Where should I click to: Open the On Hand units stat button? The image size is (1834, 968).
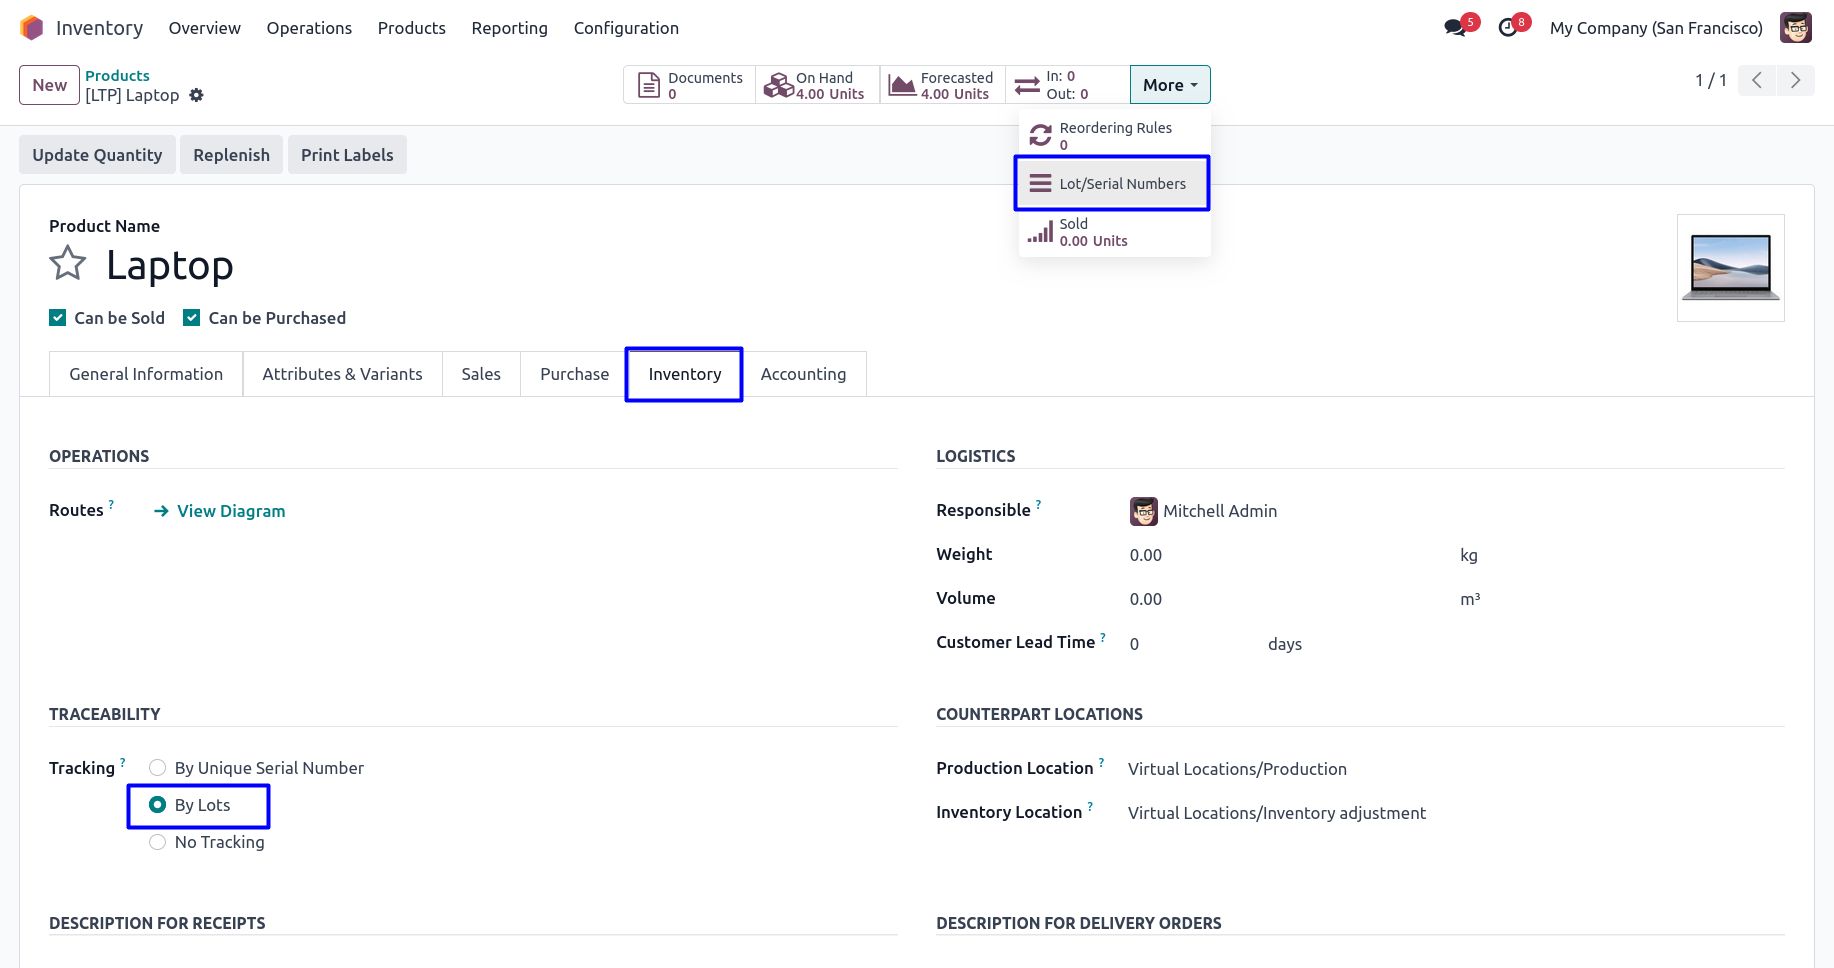pyautogui.click(x=817, y=85)
